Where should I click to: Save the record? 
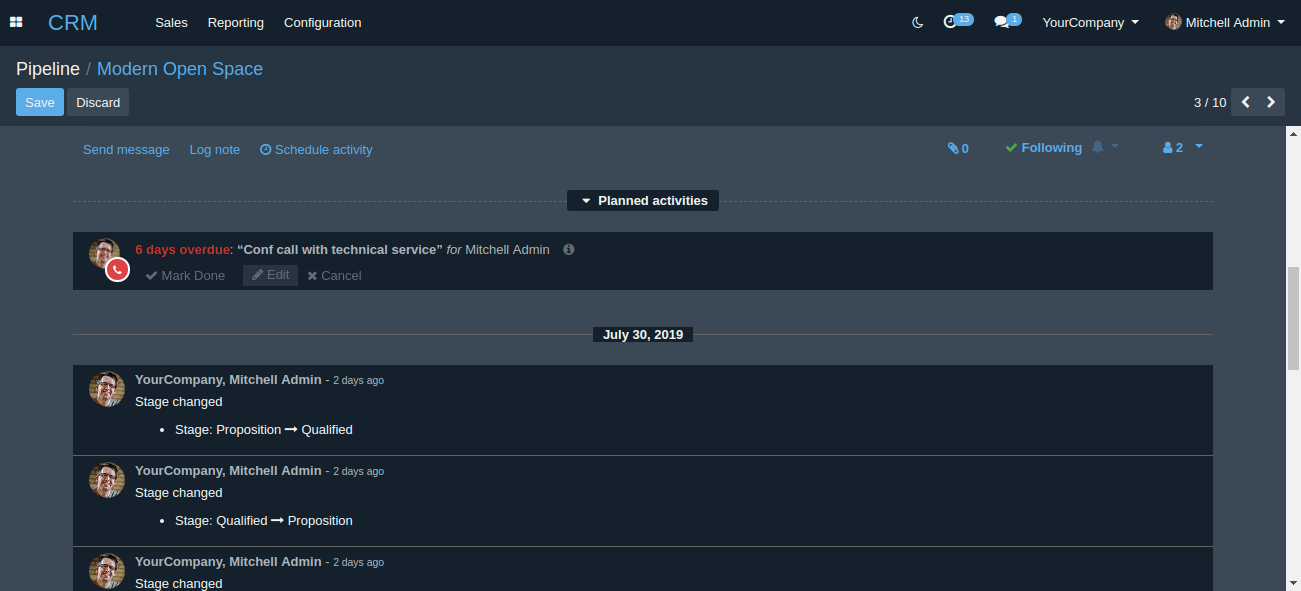click(40, 102)
